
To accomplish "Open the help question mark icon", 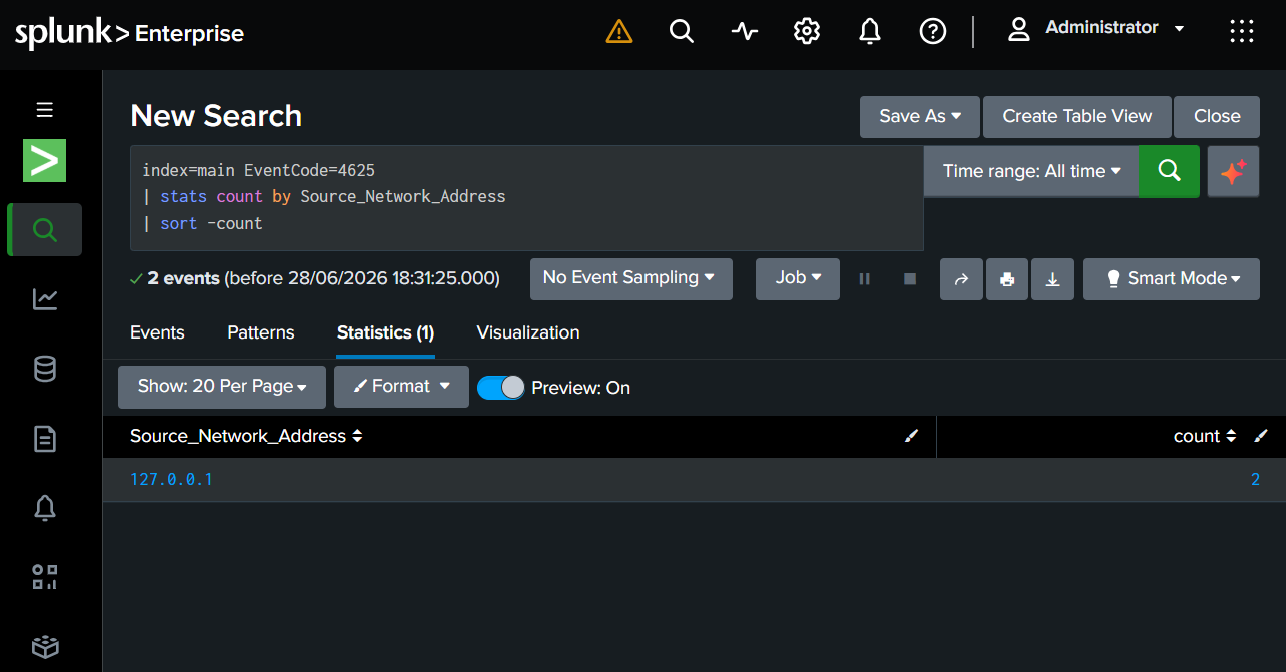I will 932,32.
